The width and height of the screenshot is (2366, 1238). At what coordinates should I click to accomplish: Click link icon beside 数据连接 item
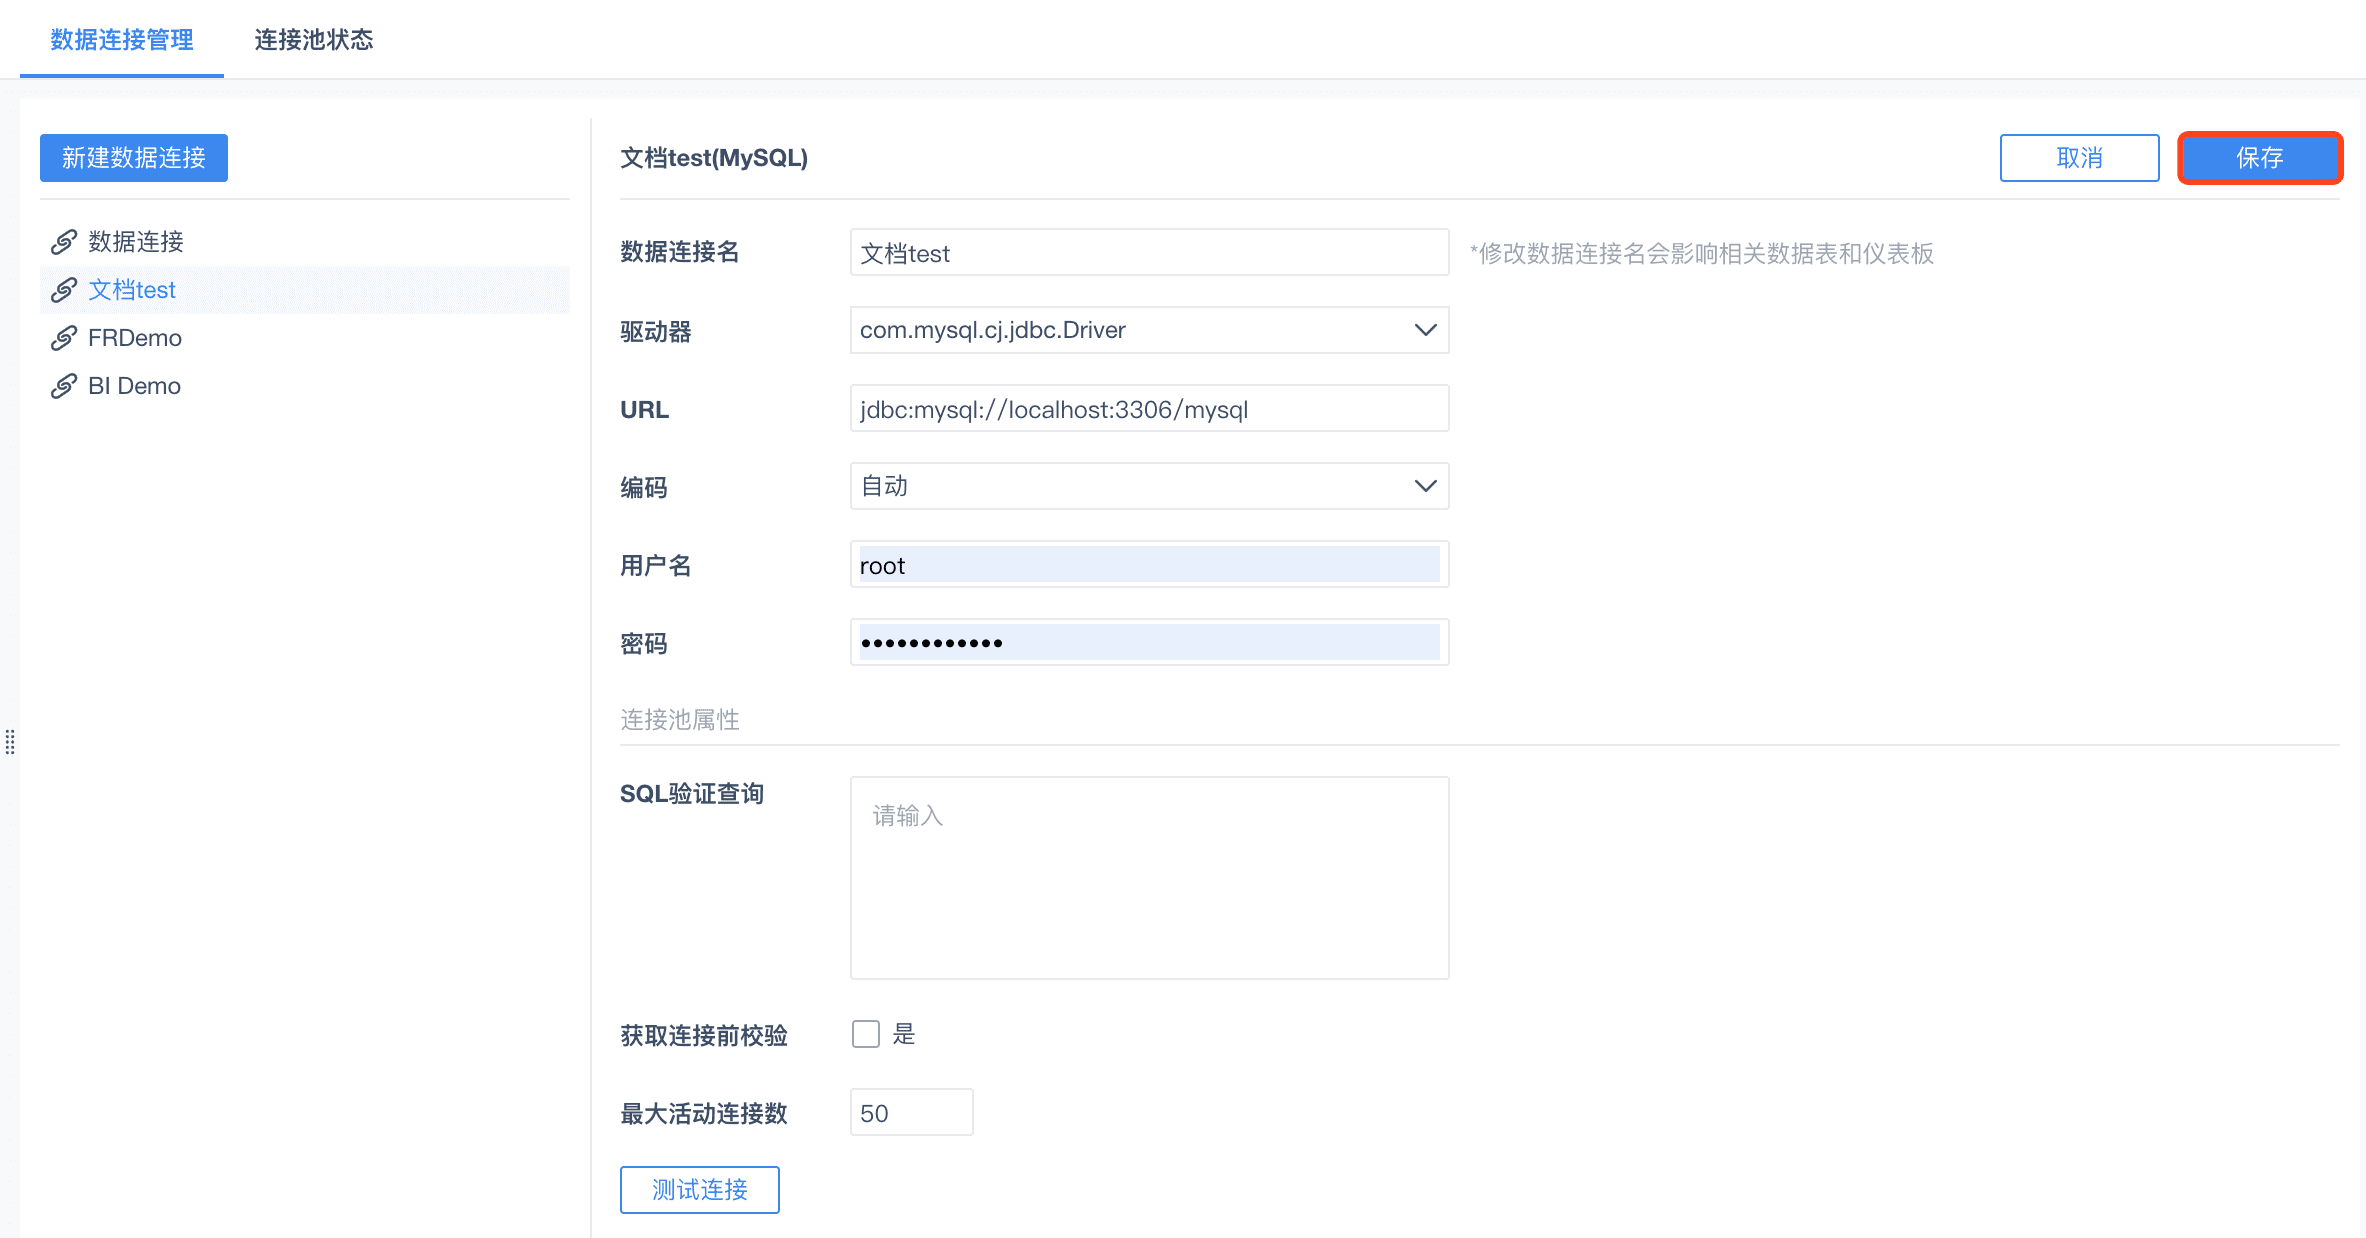tap(64, 242)
